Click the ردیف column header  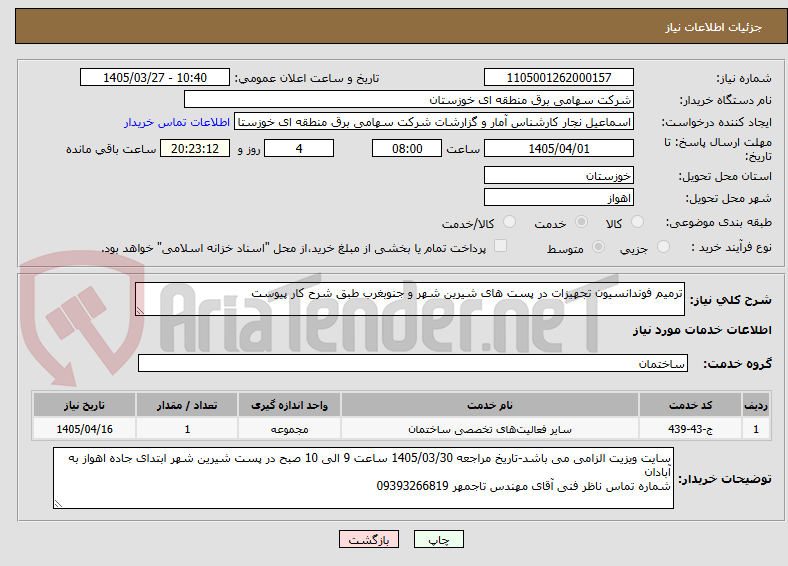[x=756, y=405]
